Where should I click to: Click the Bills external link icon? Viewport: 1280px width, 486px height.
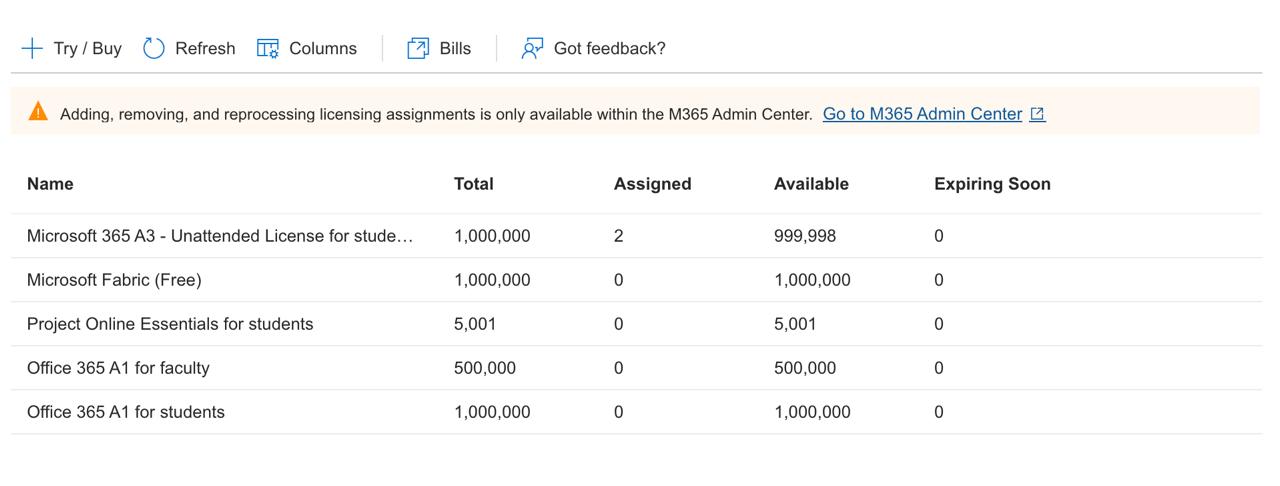pos(418,48)
